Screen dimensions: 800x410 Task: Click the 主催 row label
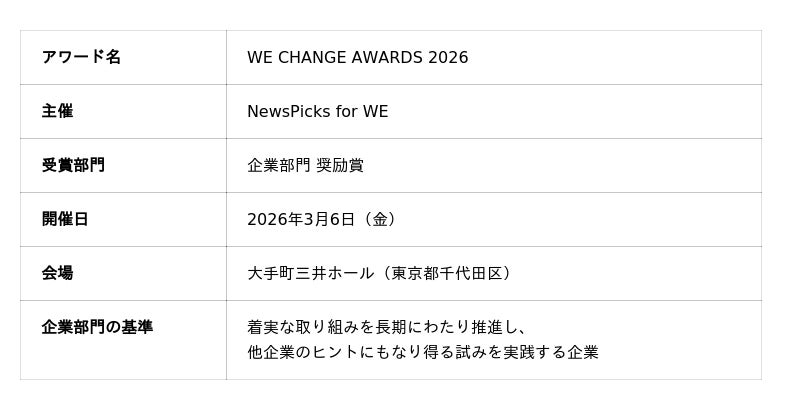(57, 111)
